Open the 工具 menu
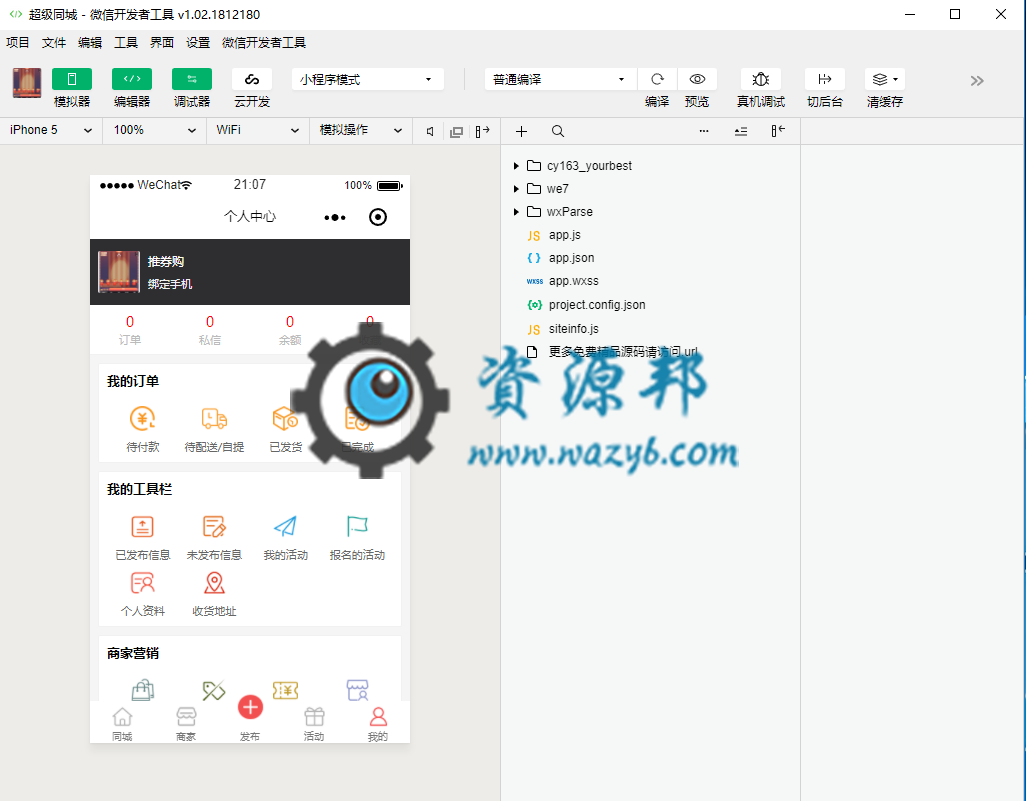This screenshot has height=801, width=1026. (x=126, y=43)
